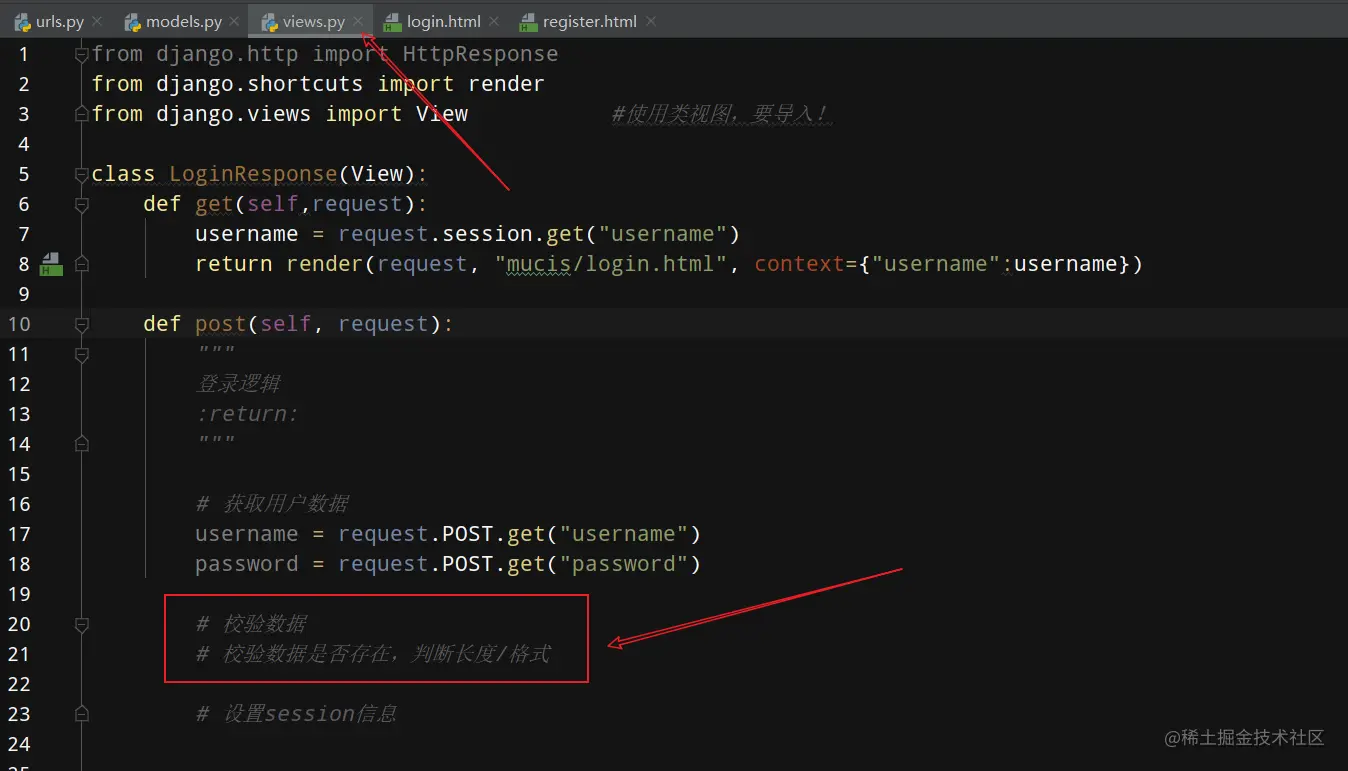Click the fold marker on line 23
1348x771 pixels.
click(x=82, y=714)
